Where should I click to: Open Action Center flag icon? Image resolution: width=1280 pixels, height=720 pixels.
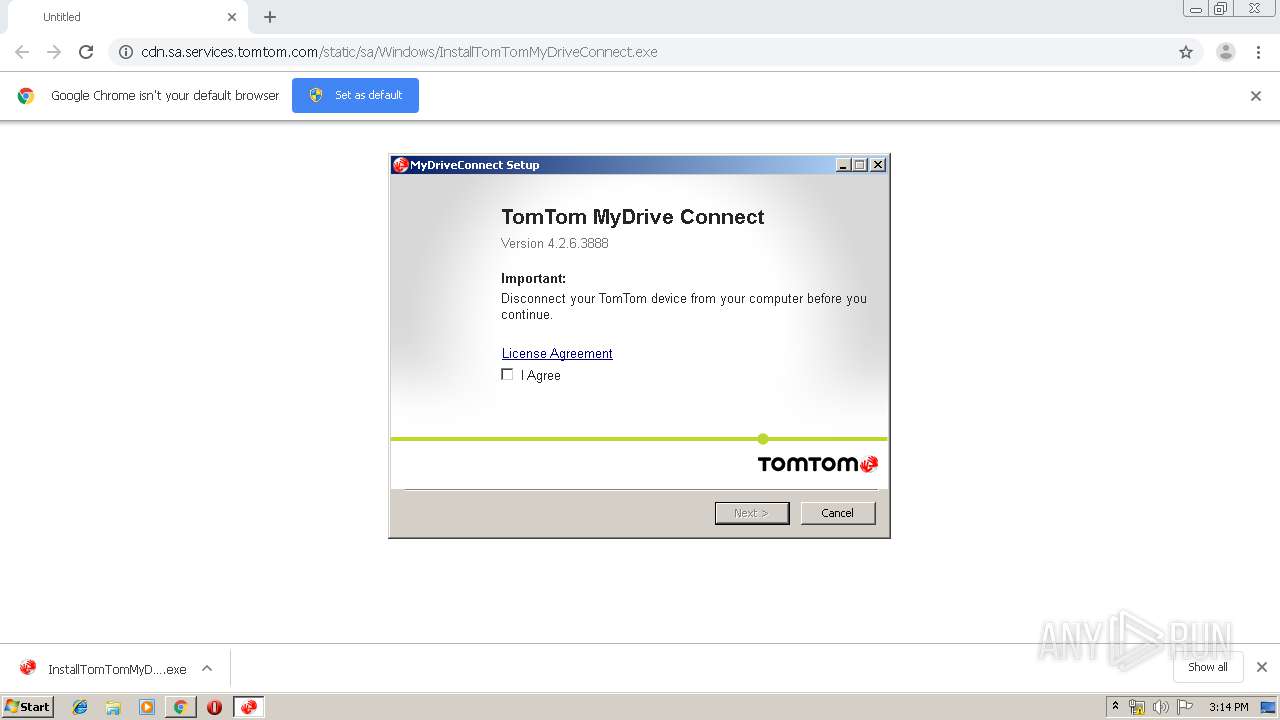[x=1185, y=707]
